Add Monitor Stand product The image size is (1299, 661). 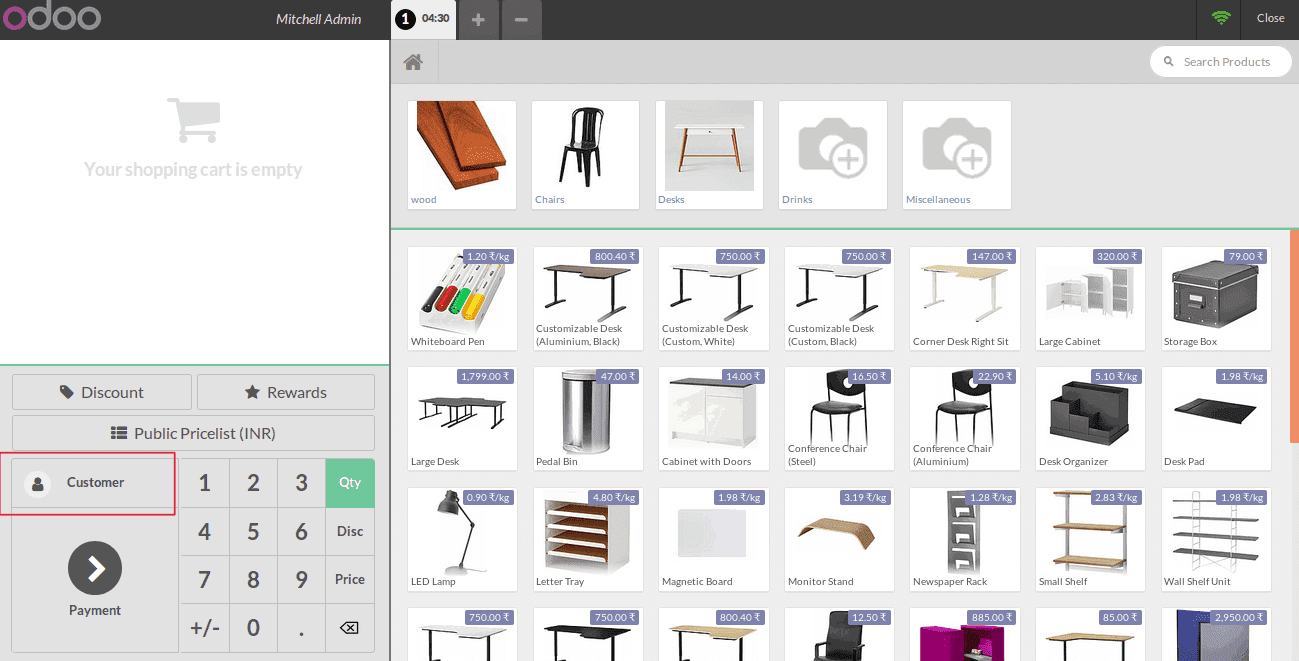point(840,538)
